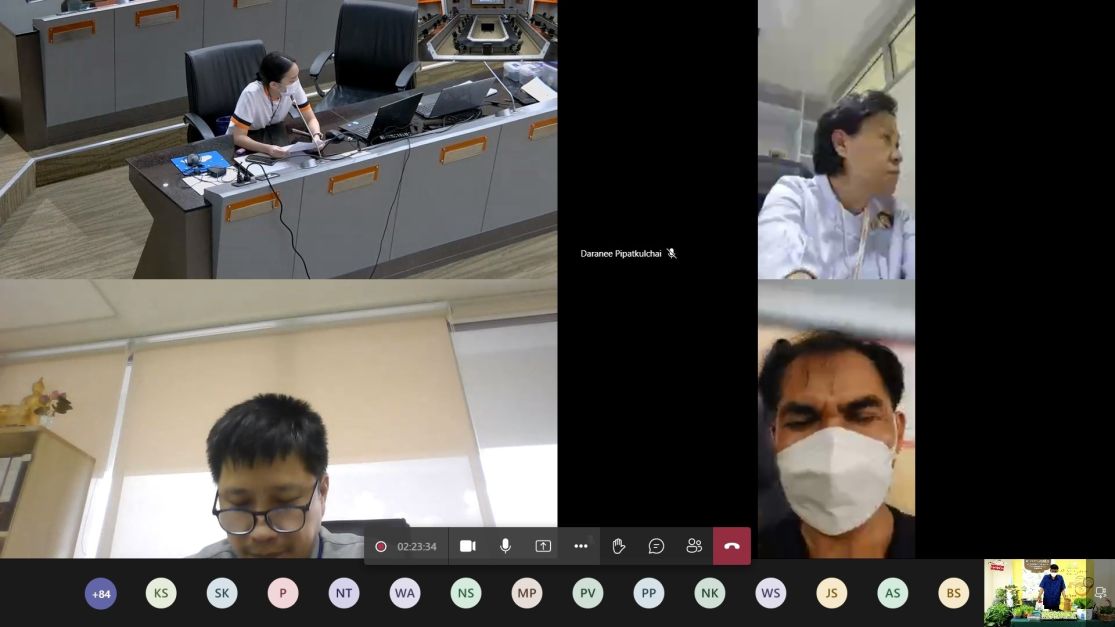Select the PP participant avatar
1115x627 pixels.
(x=649, y=594)
